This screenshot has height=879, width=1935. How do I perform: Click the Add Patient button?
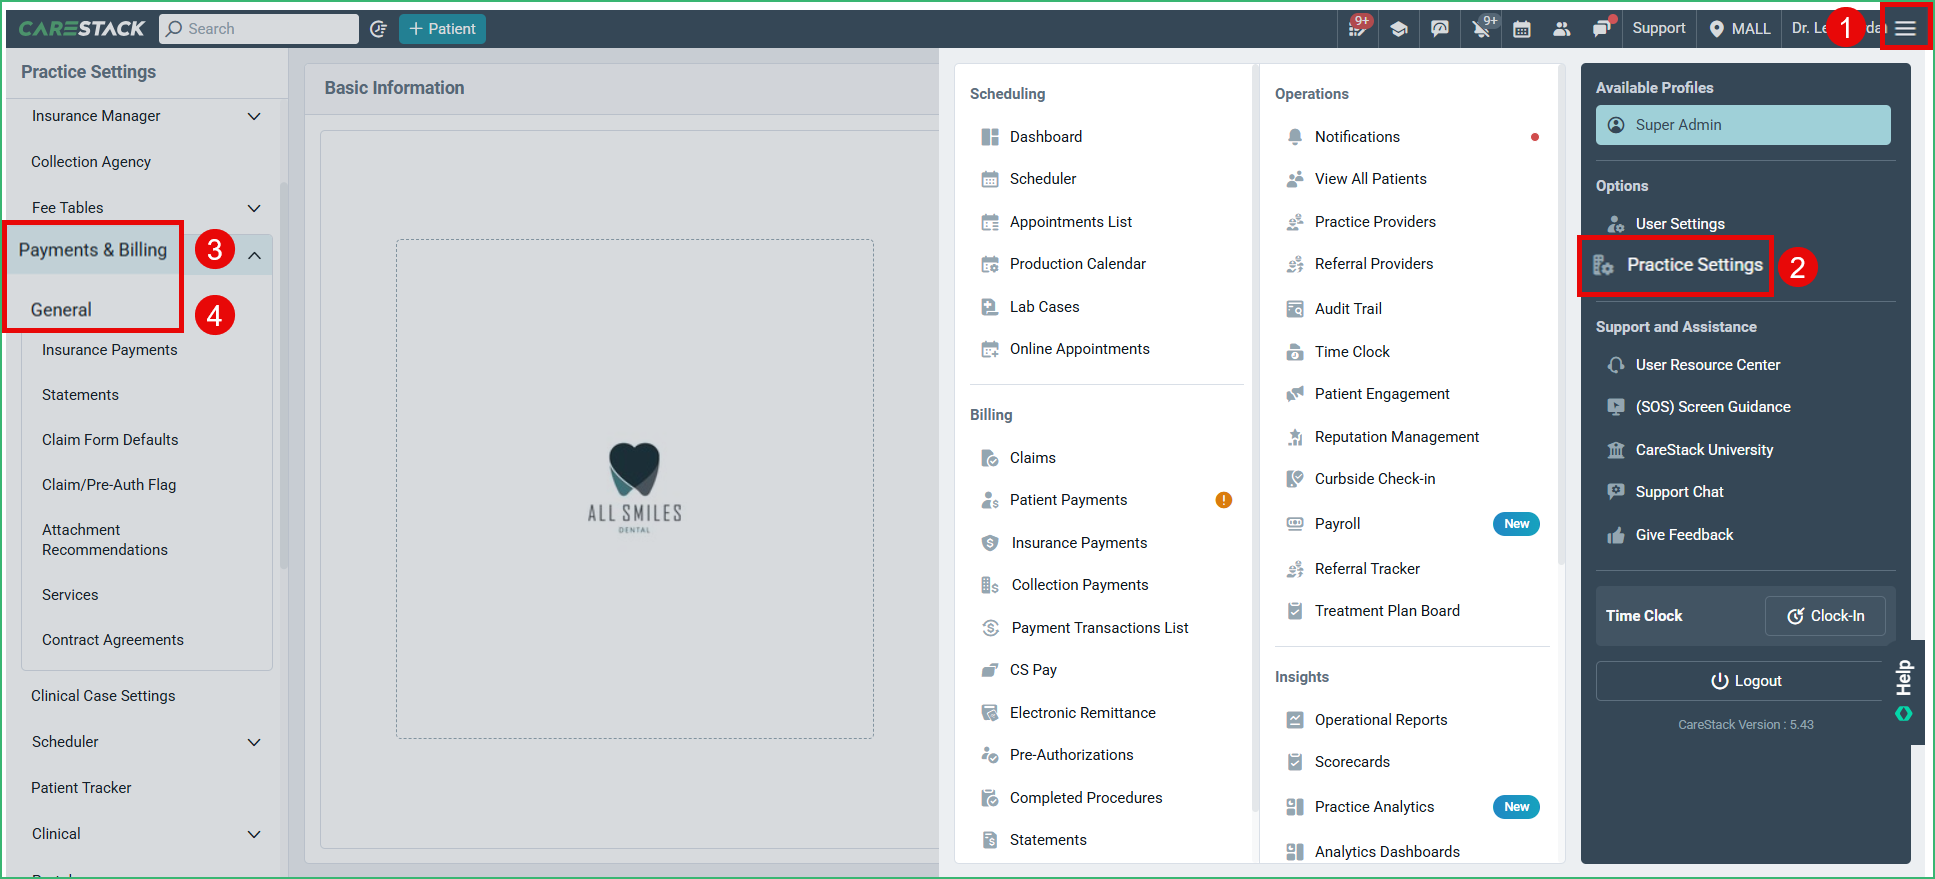442,29
